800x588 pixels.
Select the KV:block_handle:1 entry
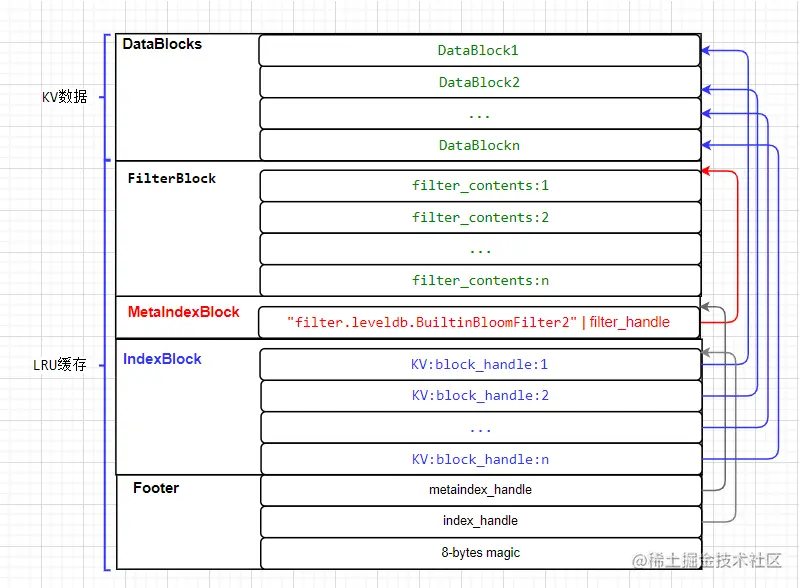coord(479,364)
